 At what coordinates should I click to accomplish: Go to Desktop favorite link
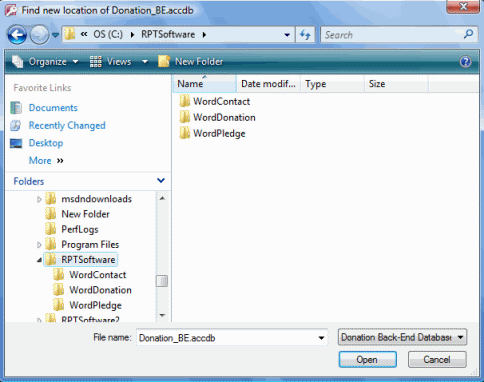[46, 143]
